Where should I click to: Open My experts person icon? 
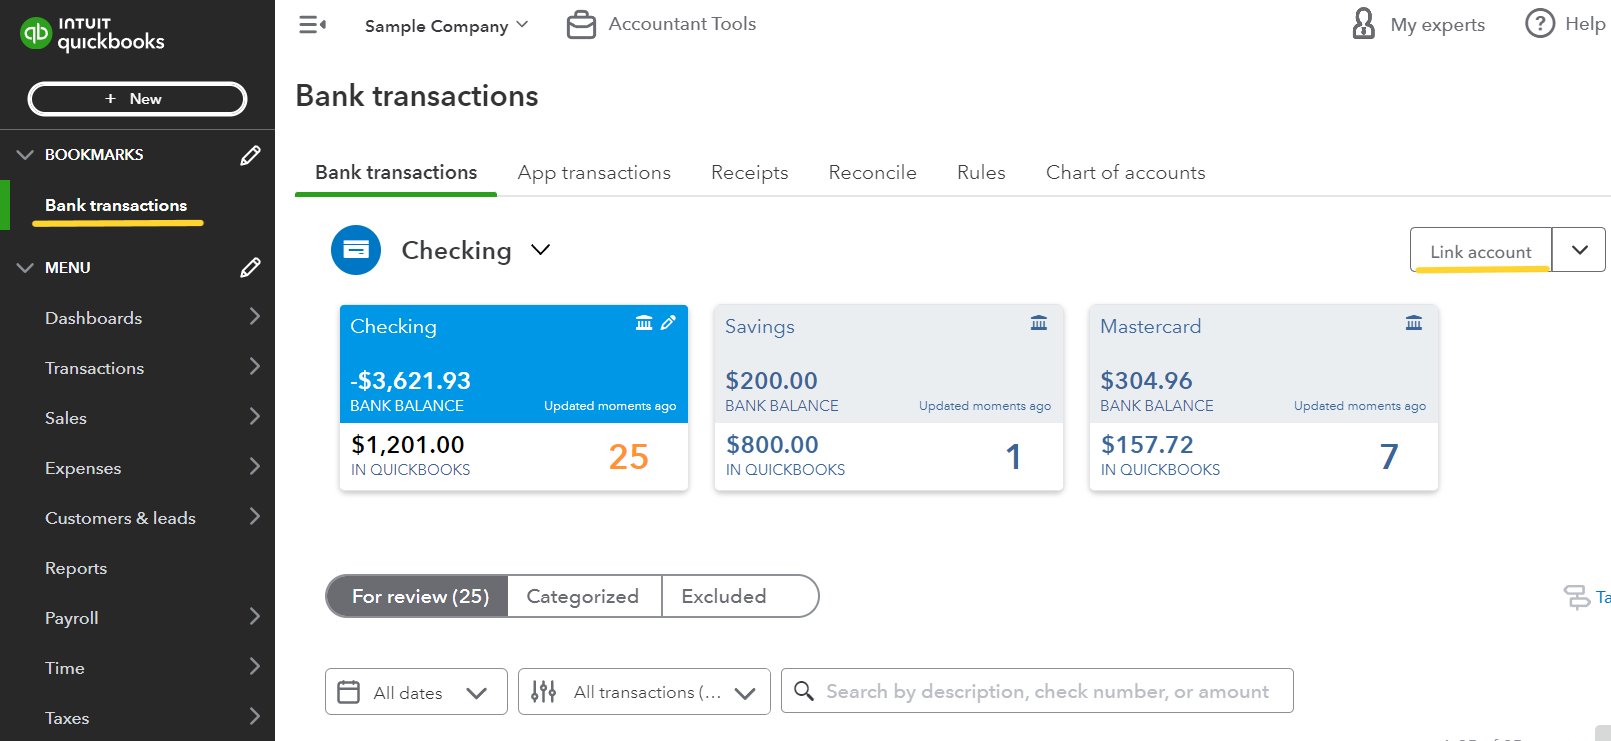[1363, 24]
